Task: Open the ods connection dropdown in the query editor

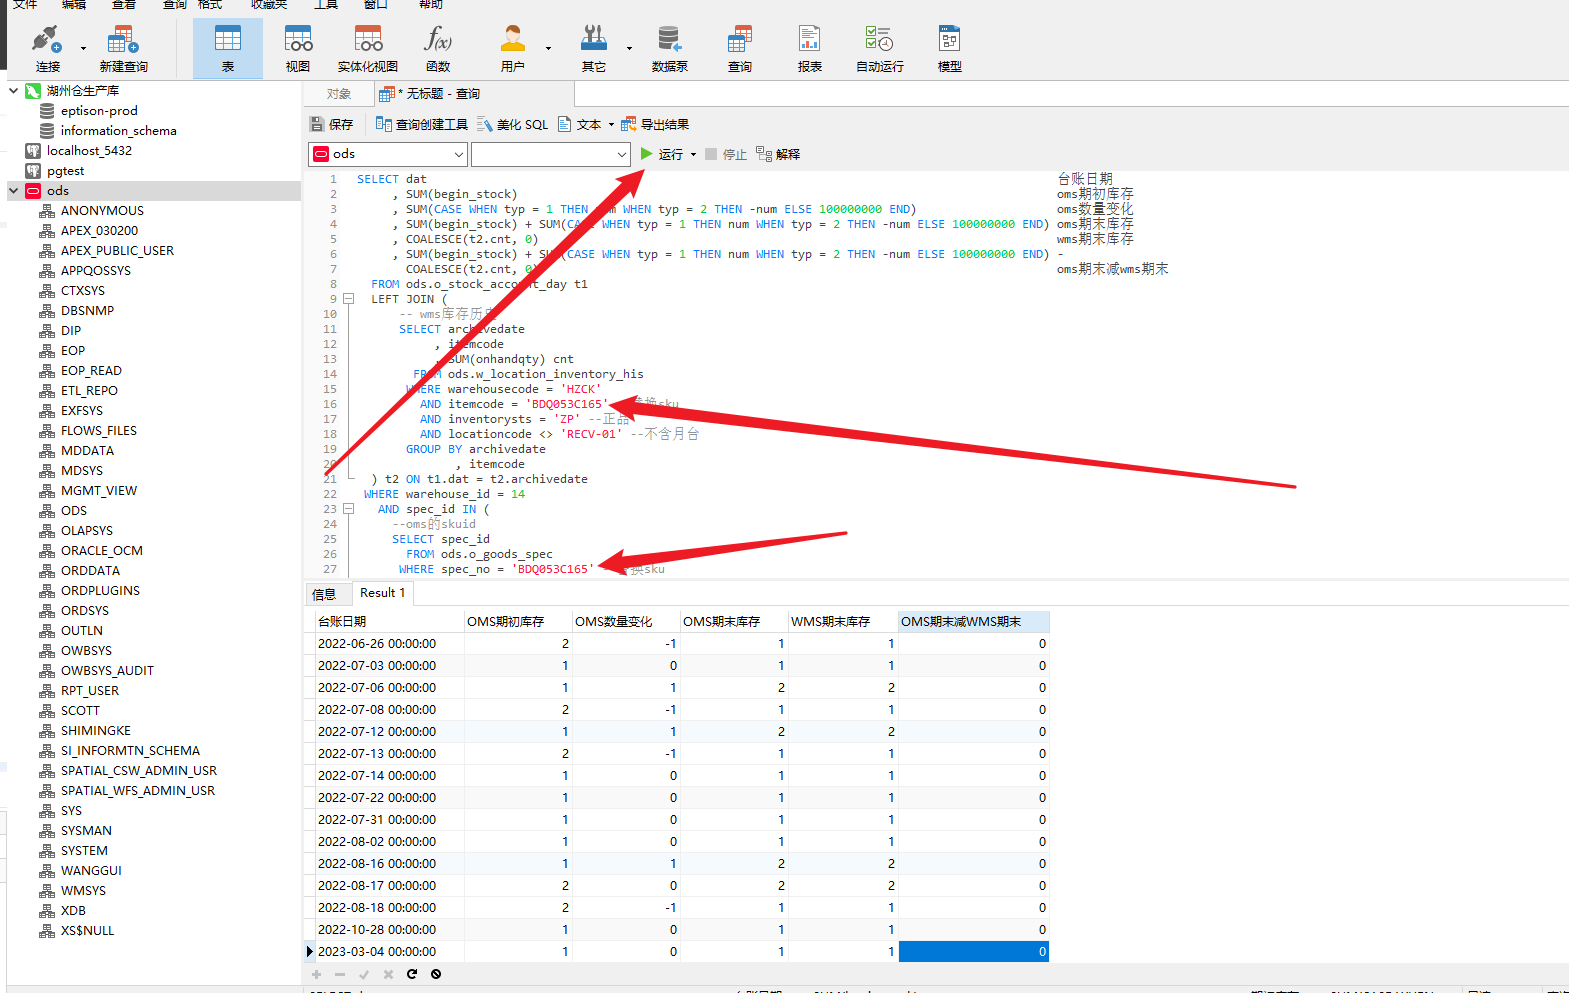Action: point(459,154)
